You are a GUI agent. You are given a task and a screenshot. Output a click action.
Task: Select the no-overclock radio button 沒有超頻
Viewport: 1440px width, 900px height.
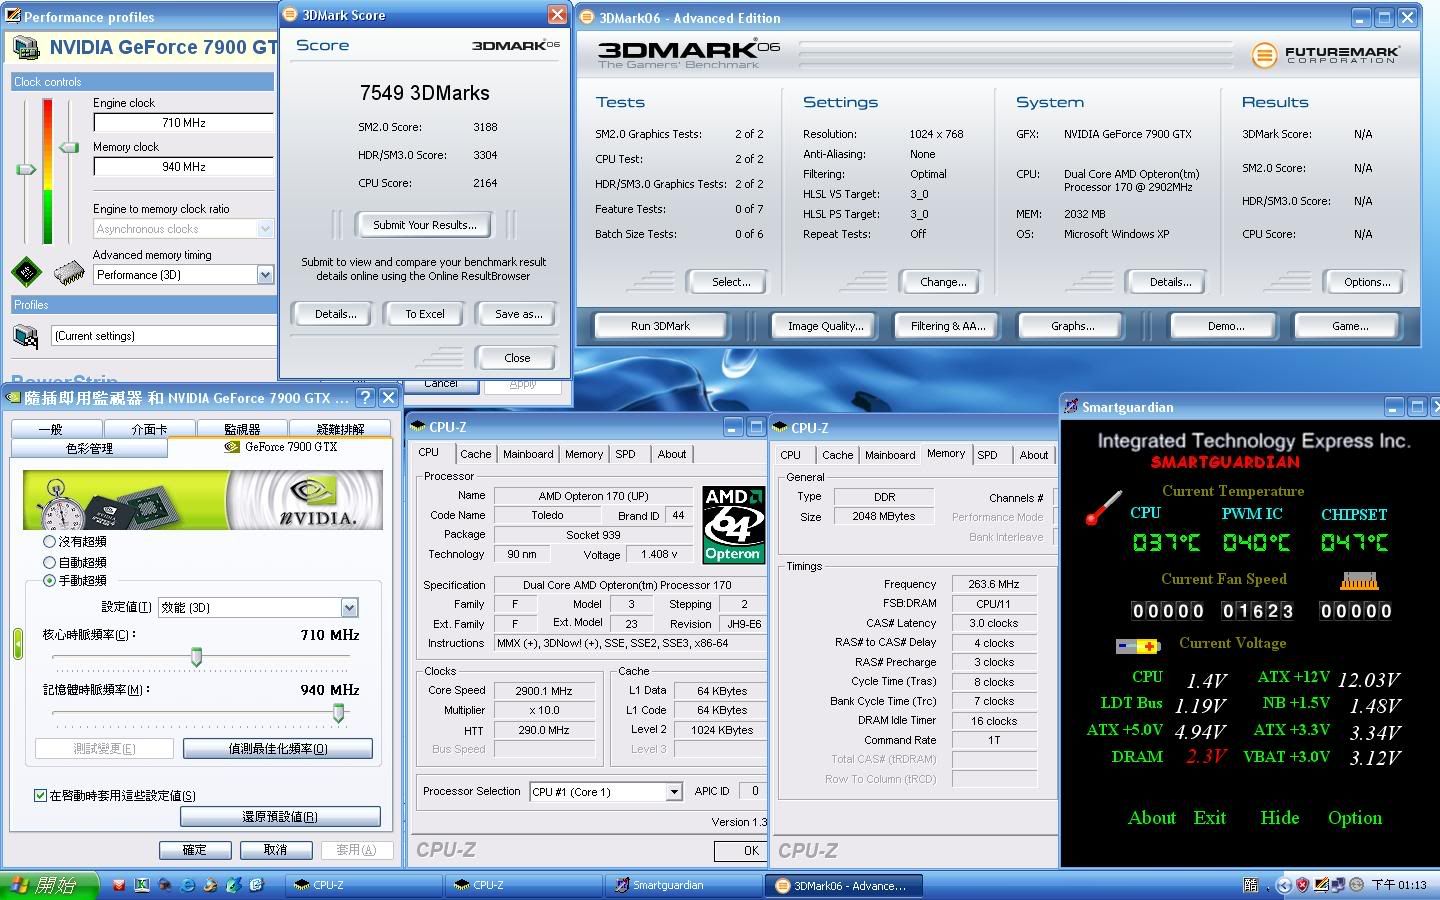pos(49,541)
